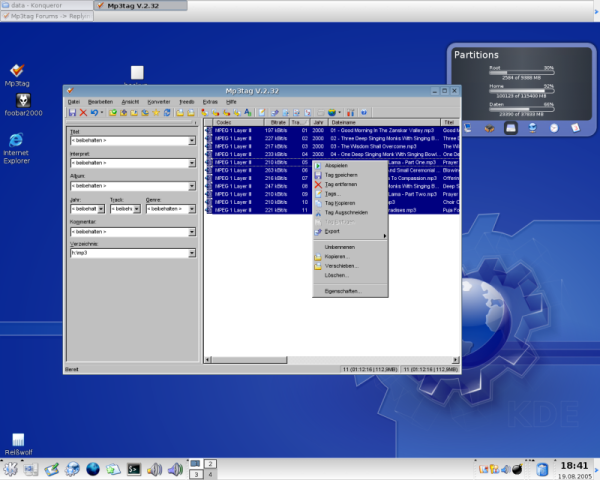
Task: Open the Extras menu
Action: click(x=210, y=102)
